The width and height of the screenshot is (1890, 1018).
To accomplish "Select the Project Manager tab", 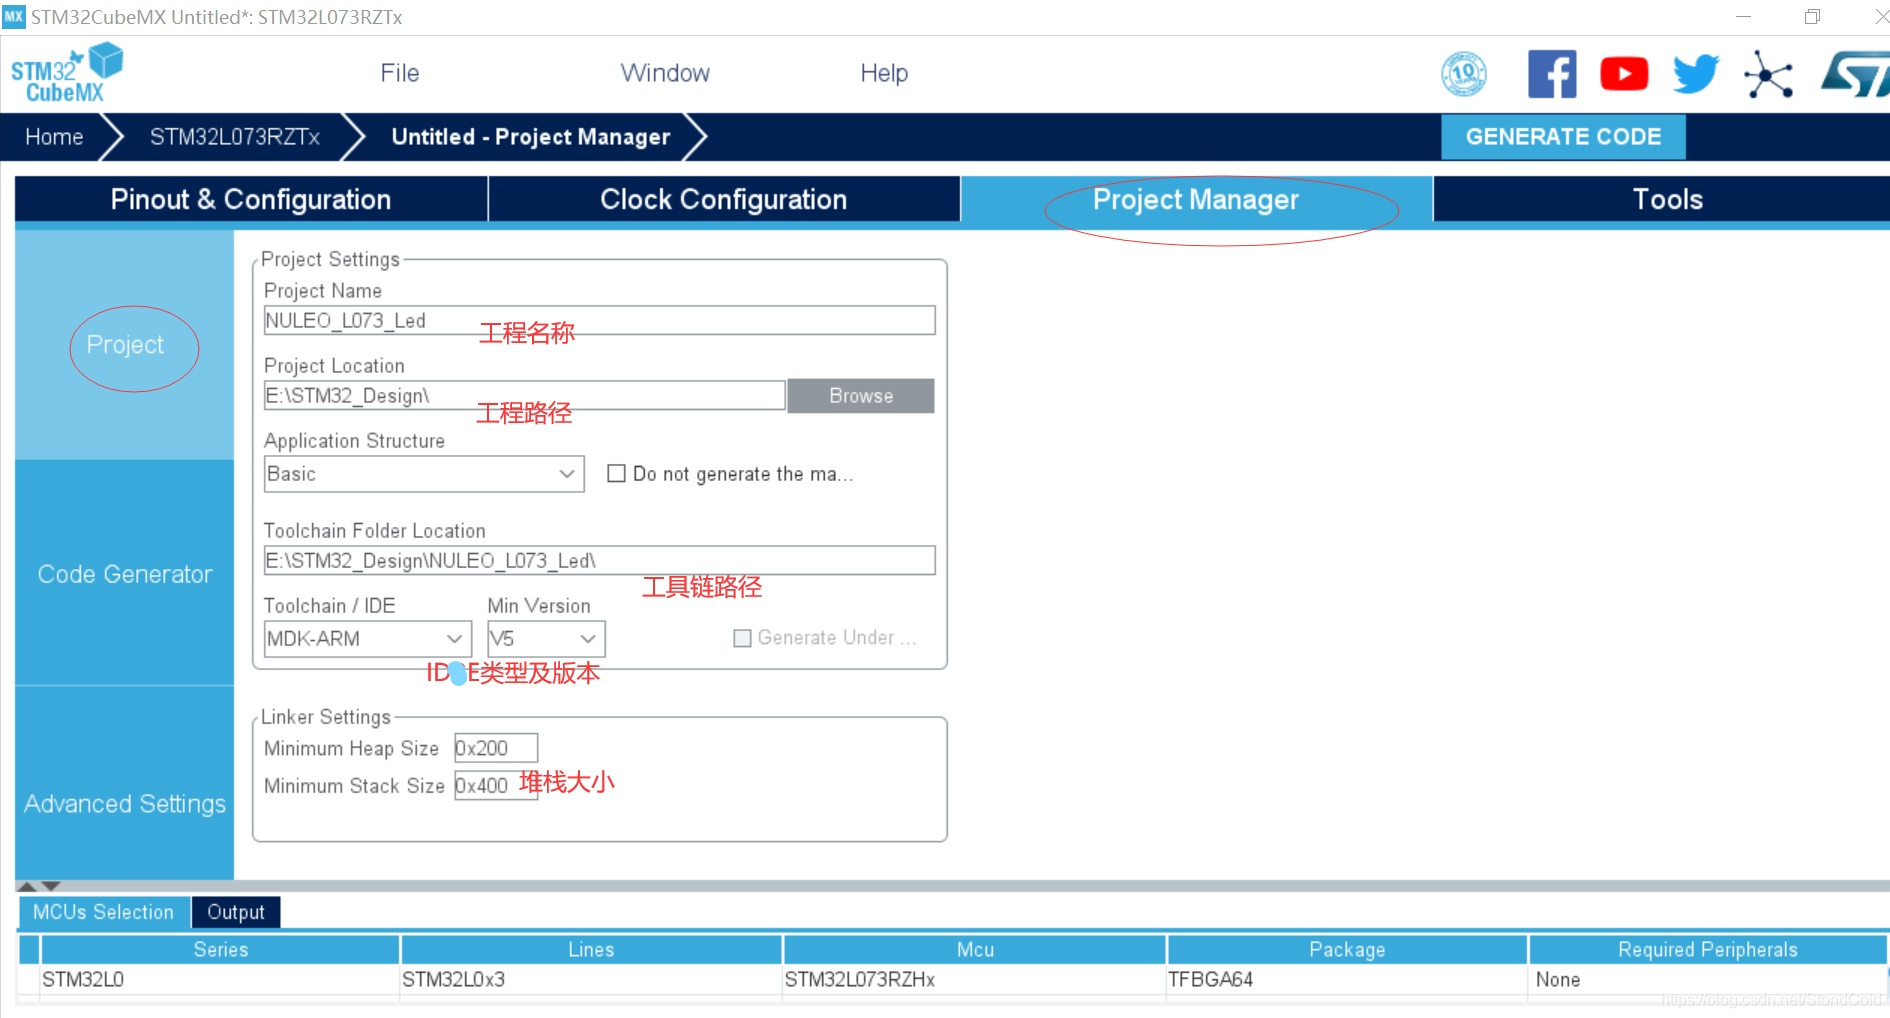I will coord(1196,199).
